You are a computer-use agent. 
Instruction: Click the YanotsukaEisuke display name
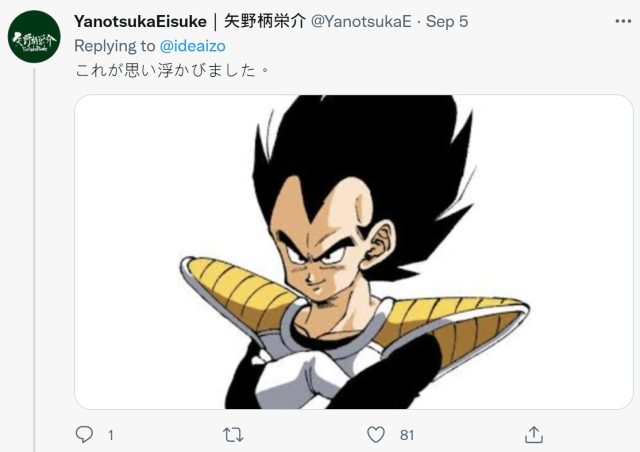(140, 21)
